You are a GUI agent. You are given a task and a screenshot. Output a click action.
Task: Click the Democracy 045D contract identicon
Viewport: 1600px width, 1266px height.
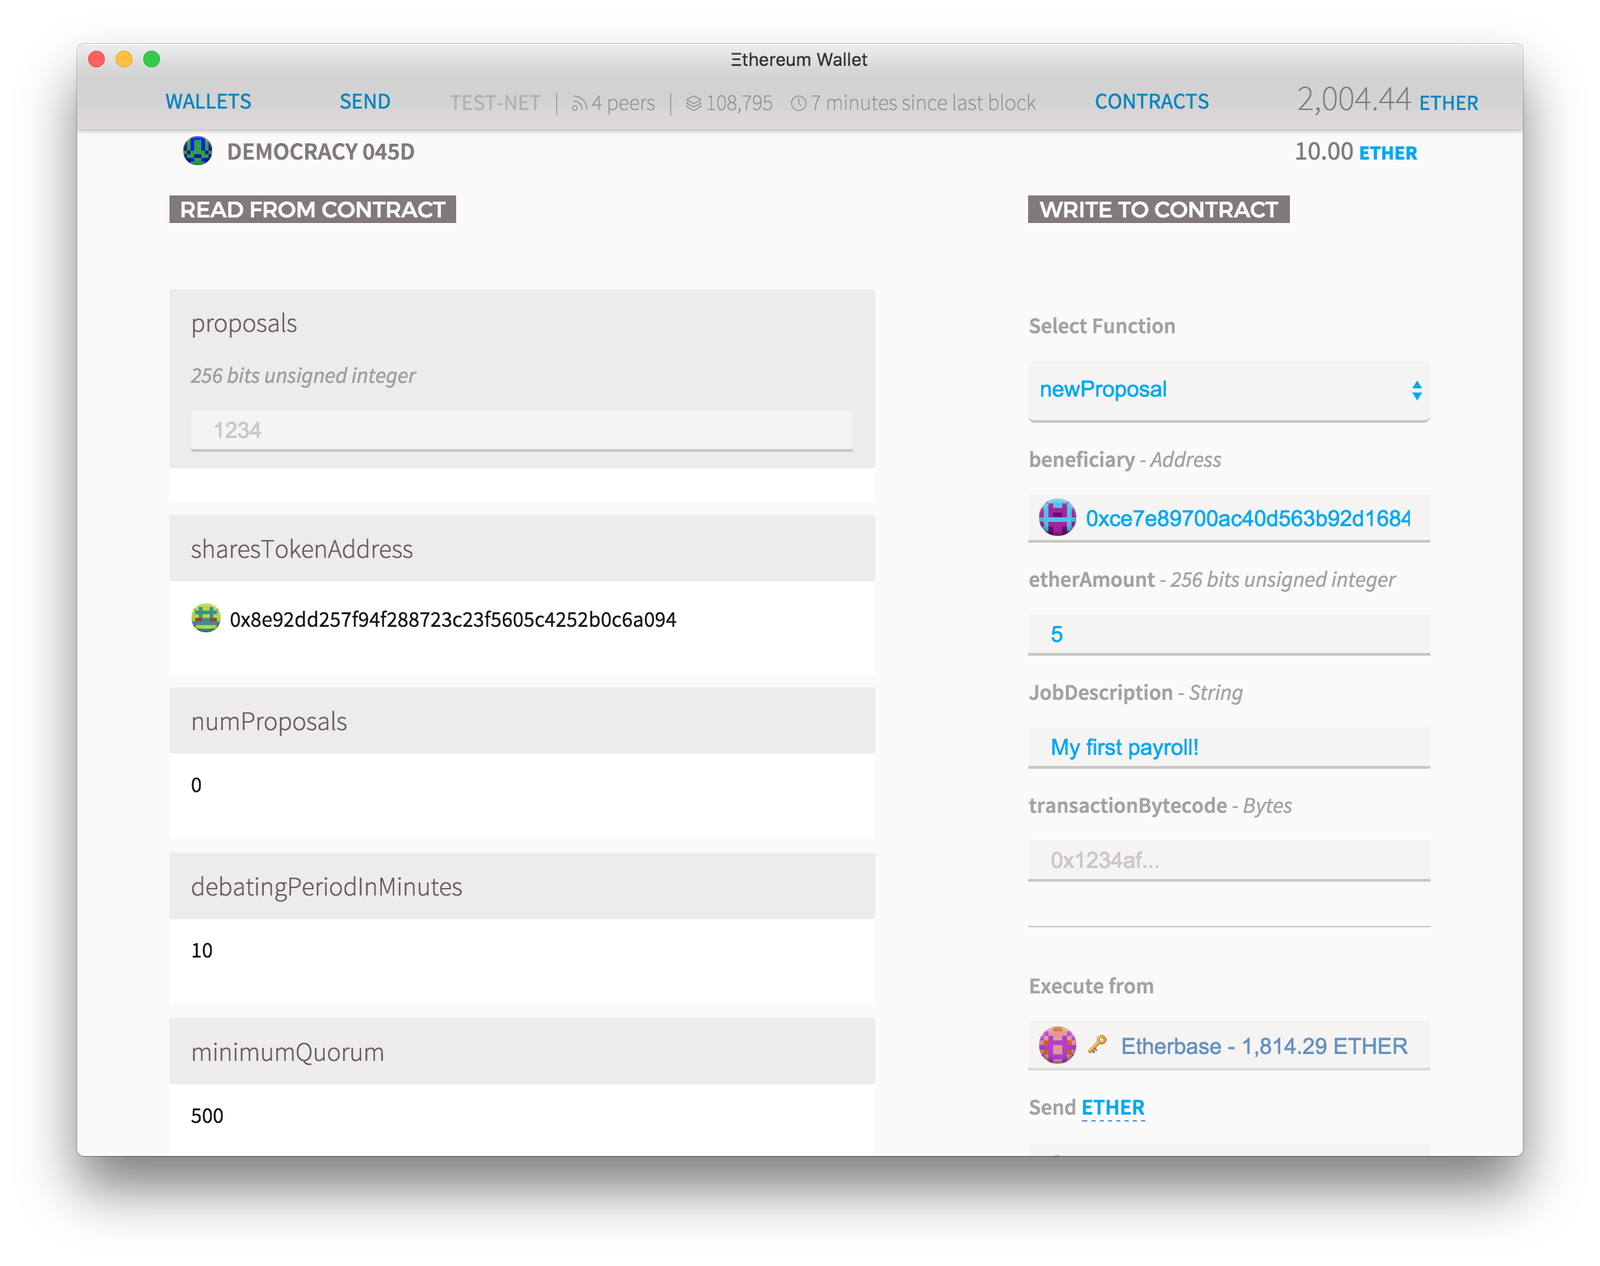click(x=197, y=151)
